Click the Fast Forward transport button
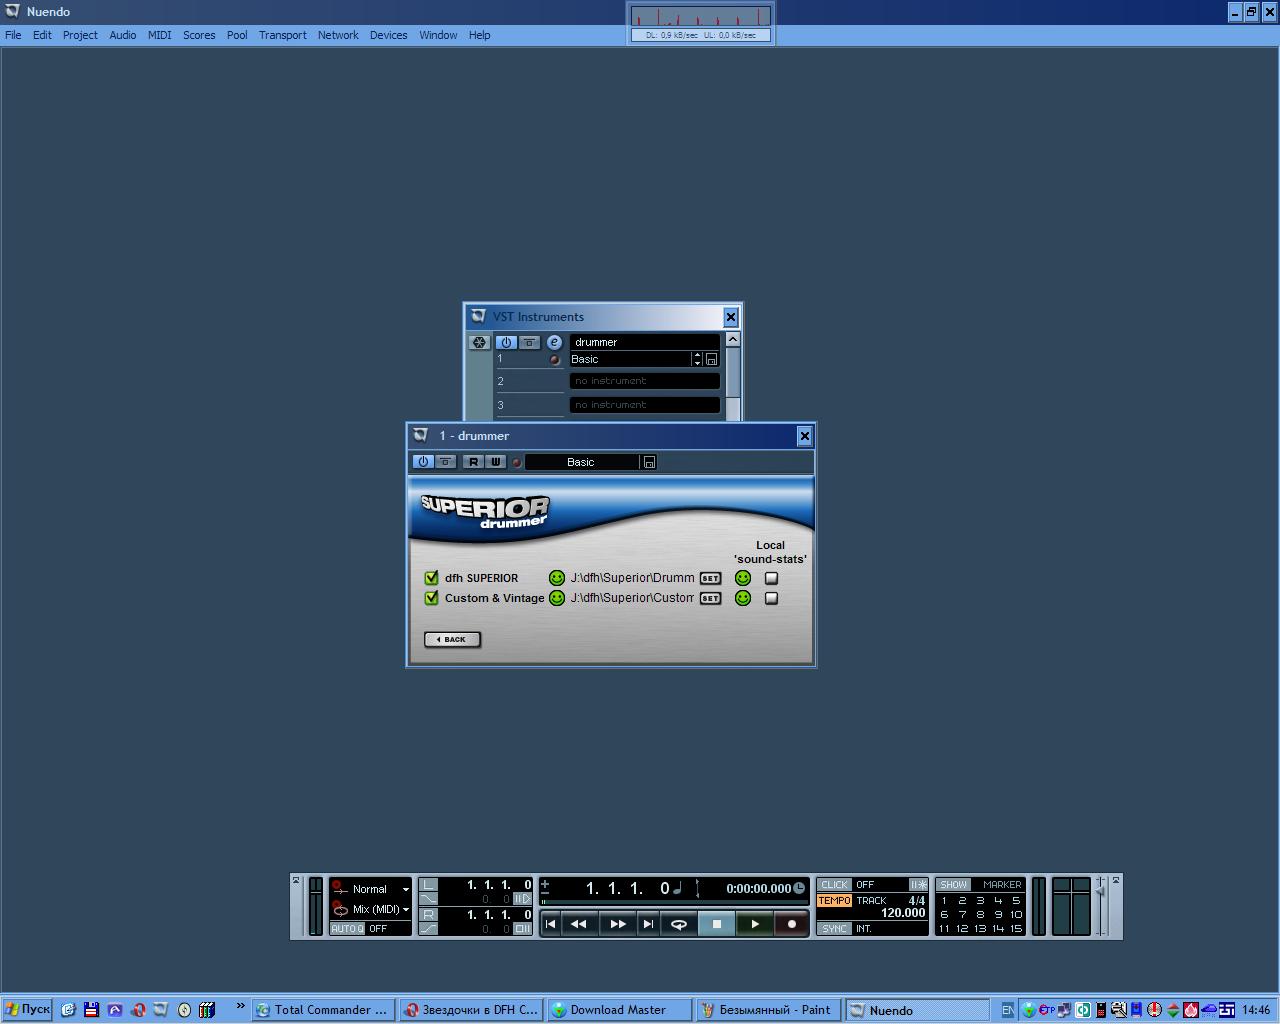Viewport: 1280px width, 1024px height. [x=617, y=924]
